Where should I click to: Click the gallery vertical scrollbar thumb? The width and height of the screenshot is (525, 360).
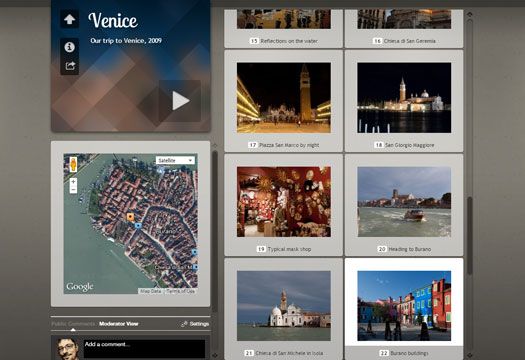click(470, 235)
